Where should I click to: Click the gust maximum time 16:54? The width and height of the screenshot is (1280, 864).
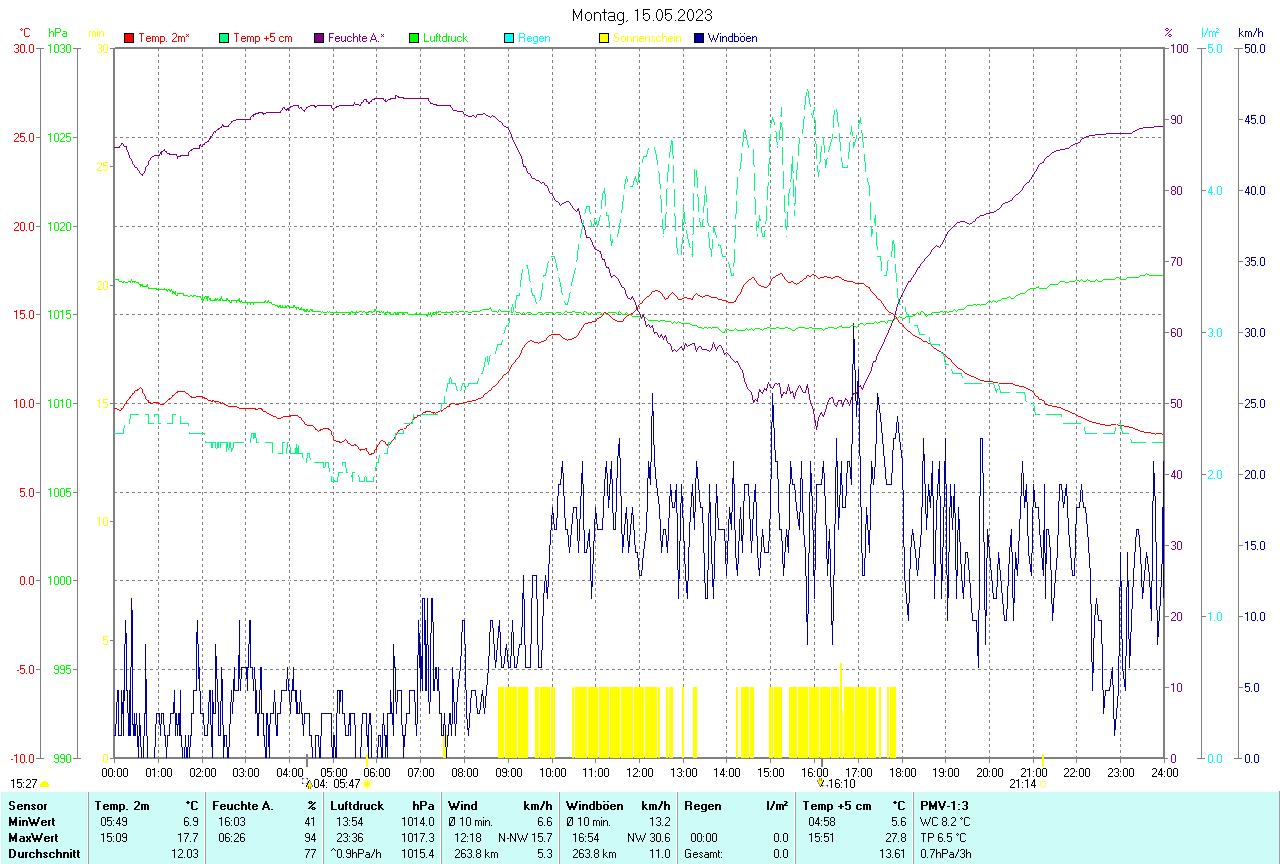point(587,837)
